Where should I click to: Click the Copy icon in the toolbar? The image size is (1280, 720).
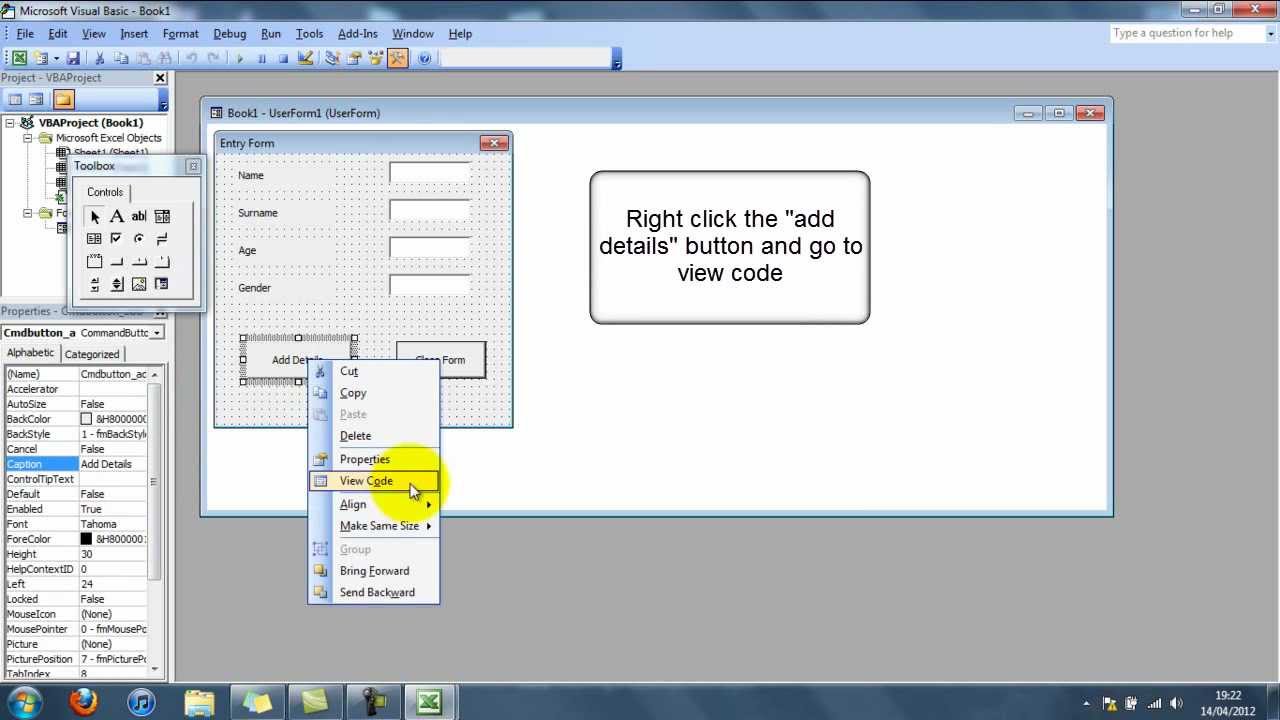pos(121,59)
